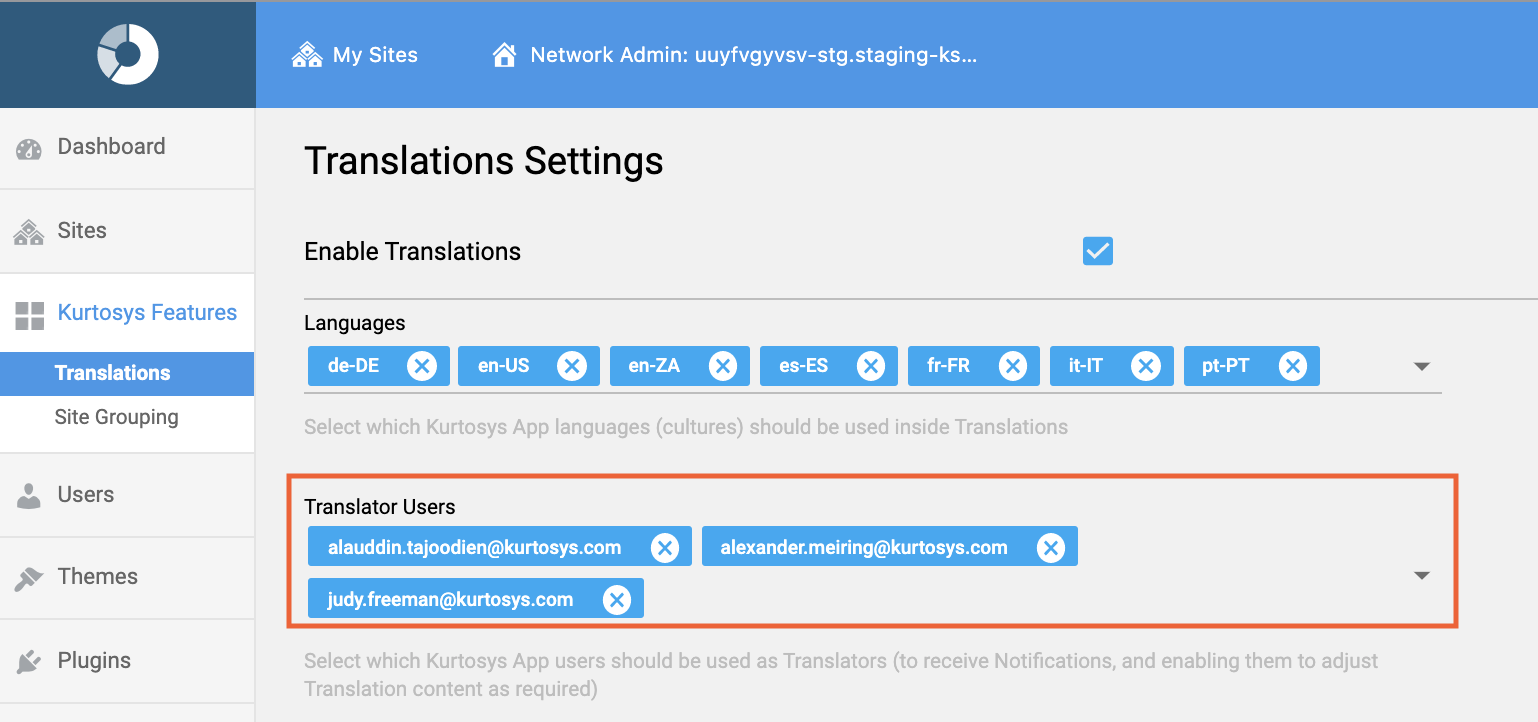The width and height of the screenshot is (1538, 722).
Task: Click the Sites icon in the sidebar
Action: (28, 229)
